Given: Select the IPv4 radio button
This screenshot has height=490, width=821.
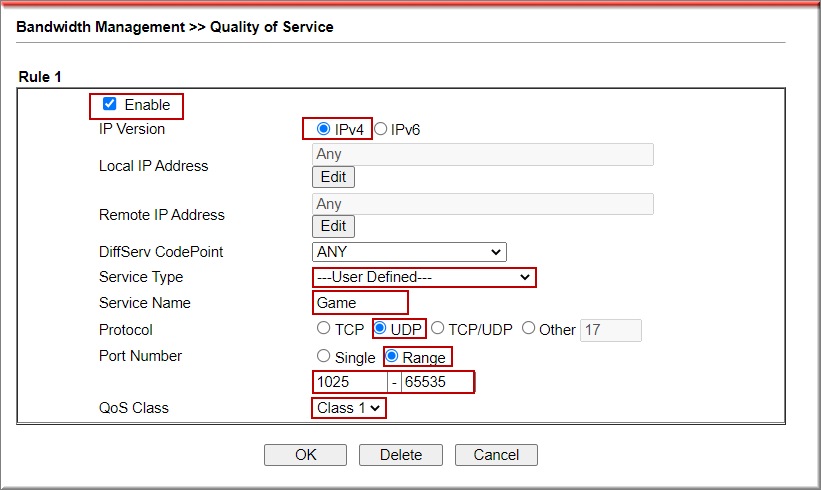Looking at the screenshot, I should (x=323, y=129).
